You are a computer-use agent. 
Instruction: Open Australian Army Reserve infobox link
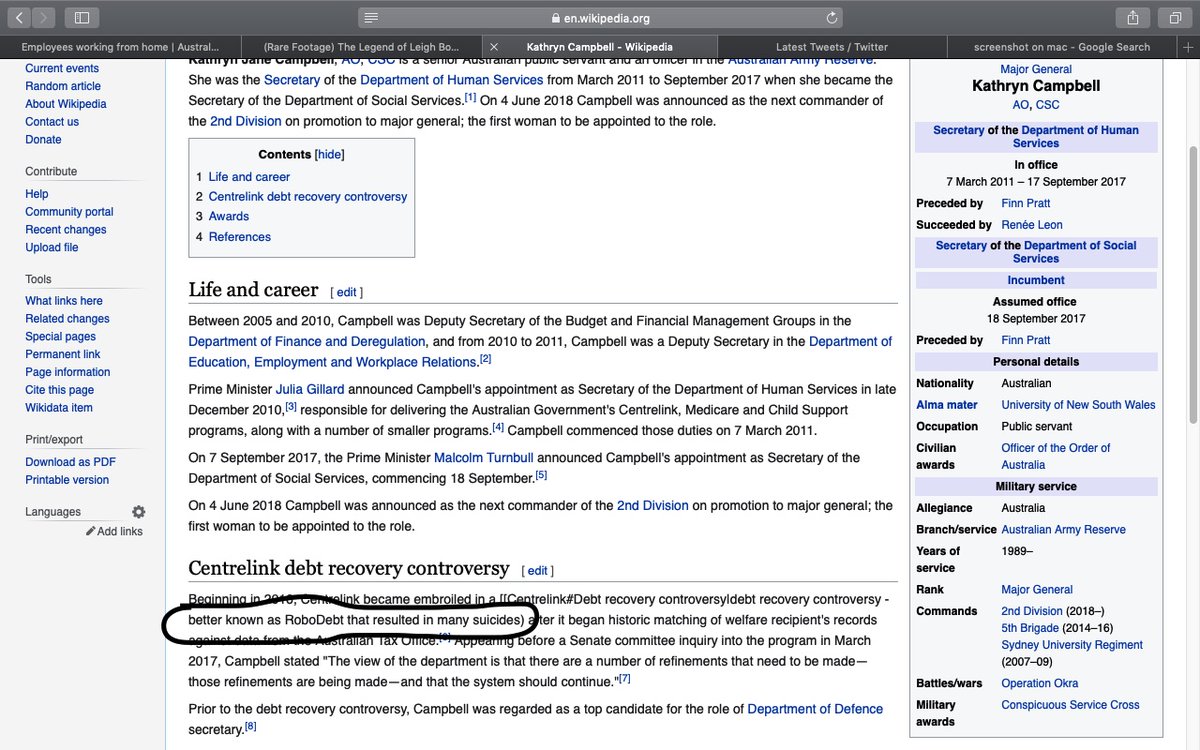1063,530
